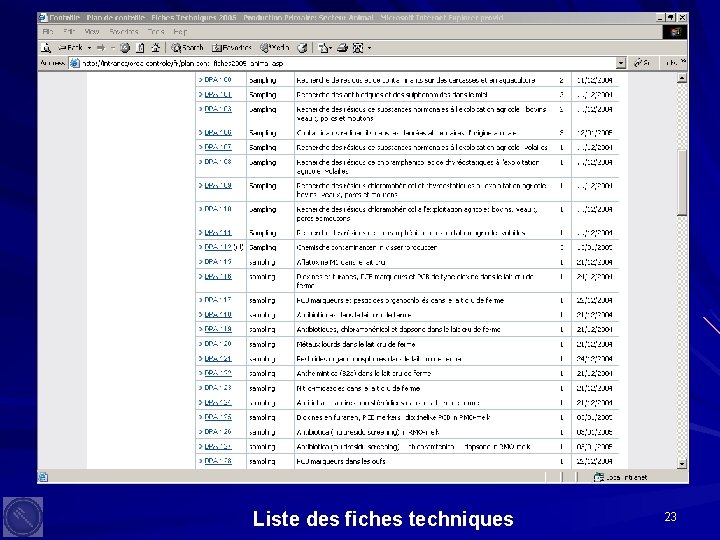Click inside the address bar URL field
The width and height of the screenshot is (720, 540).
(x=349, y=63)
